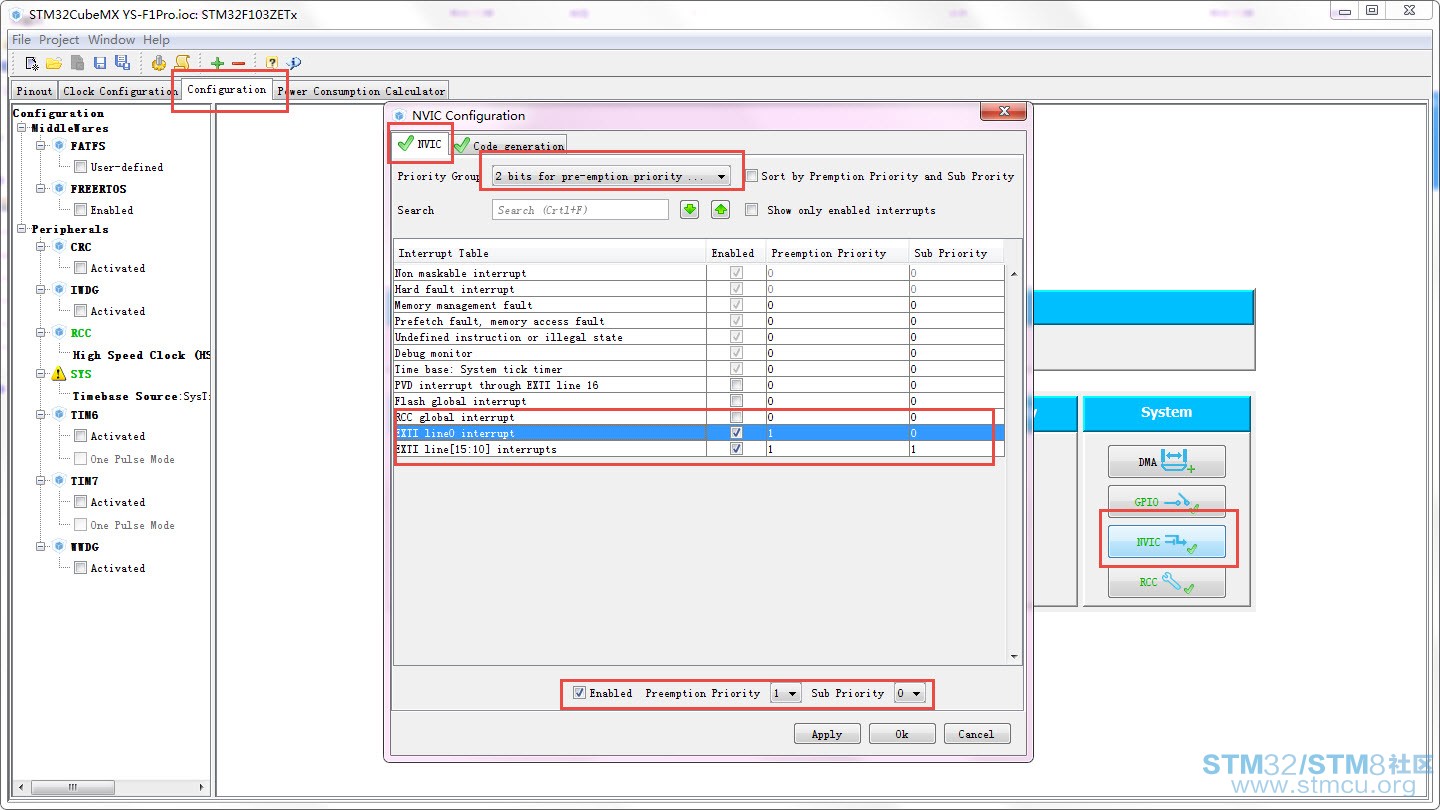Create a new project from the toolbar

click(x=33, y=63)
